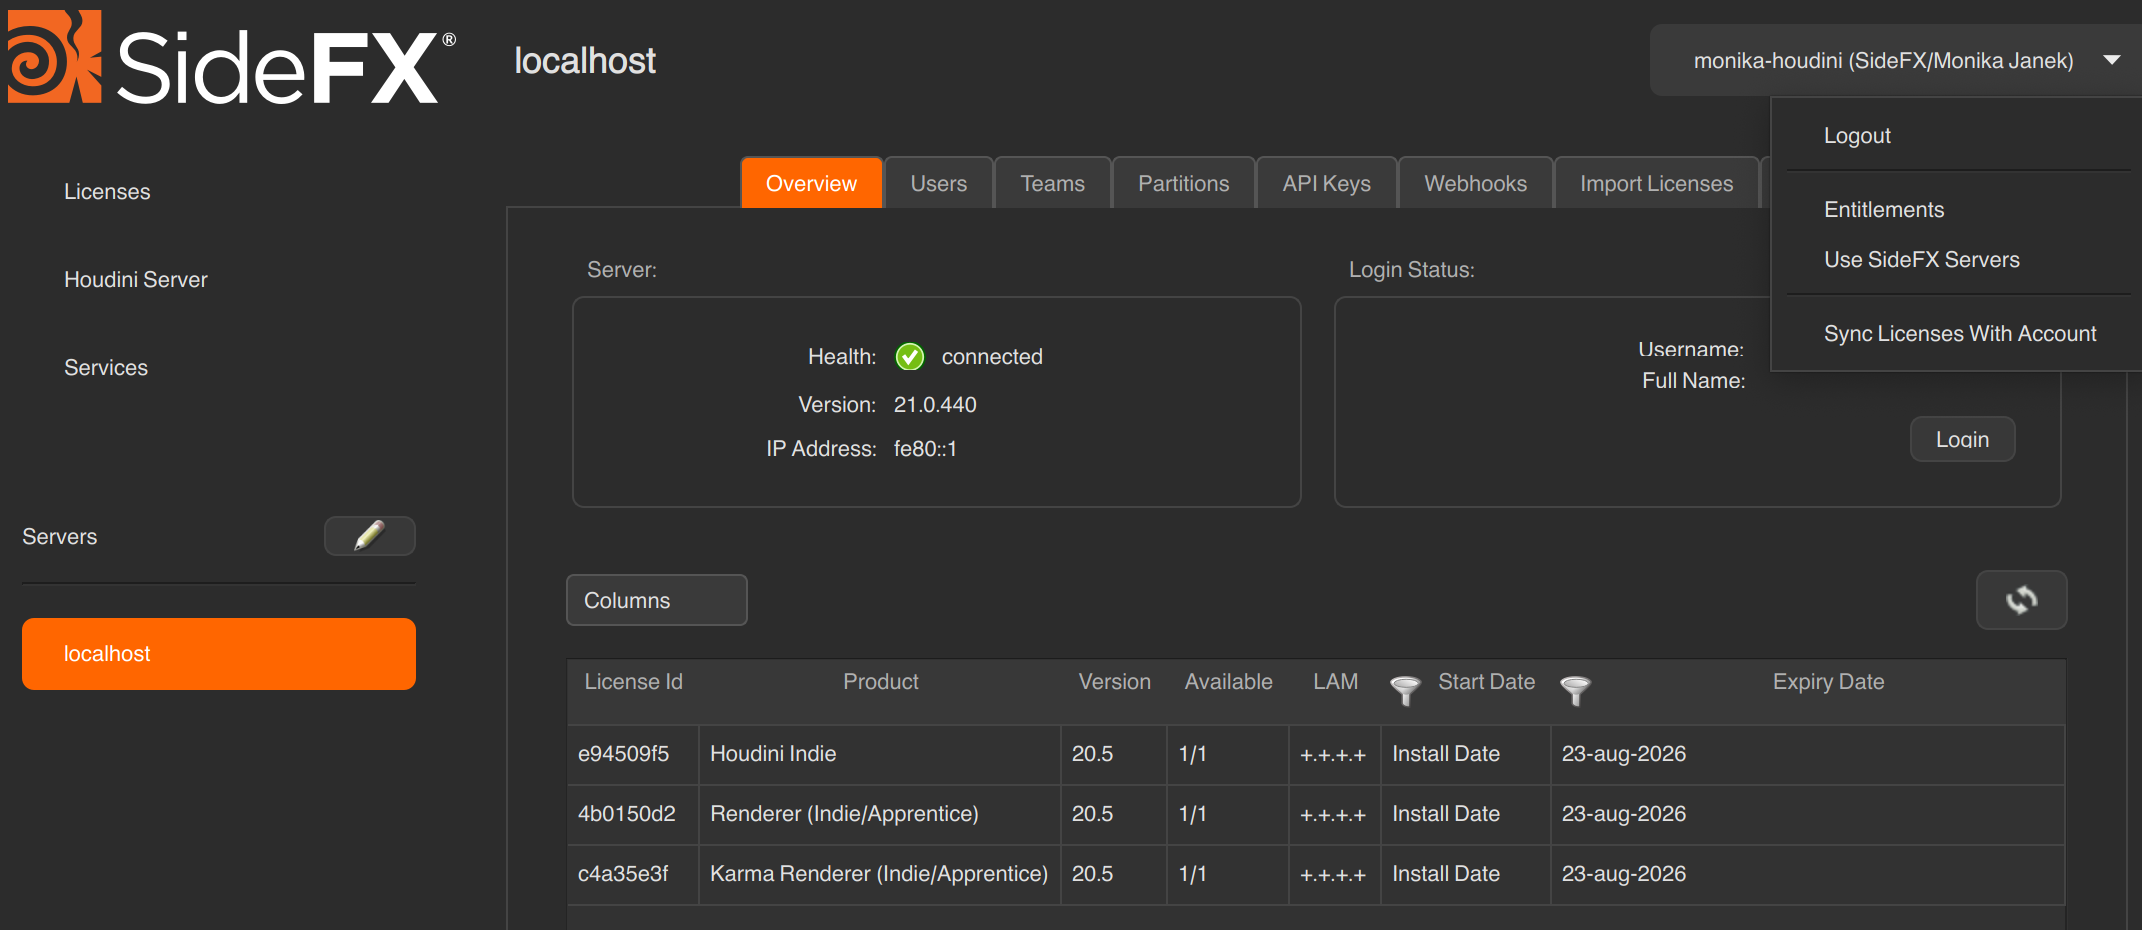Click the Karma Renderer (Indie/Apprentice) cell

click(x=879, y=874)
